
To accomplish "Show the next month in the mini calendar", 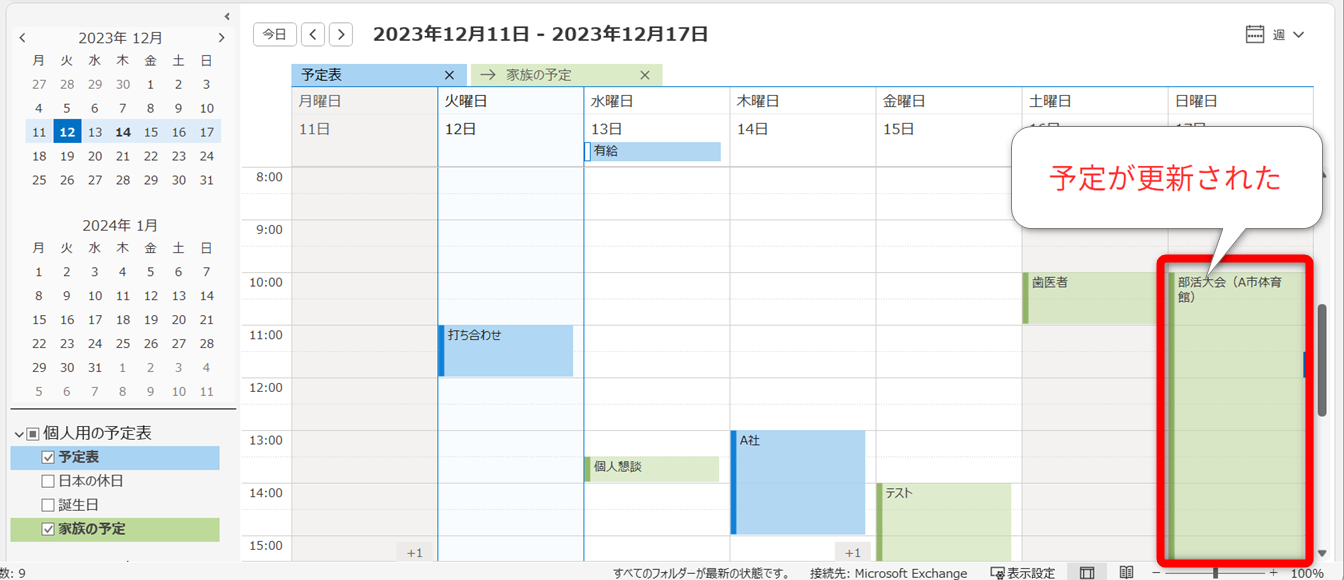I will point(221,38).
